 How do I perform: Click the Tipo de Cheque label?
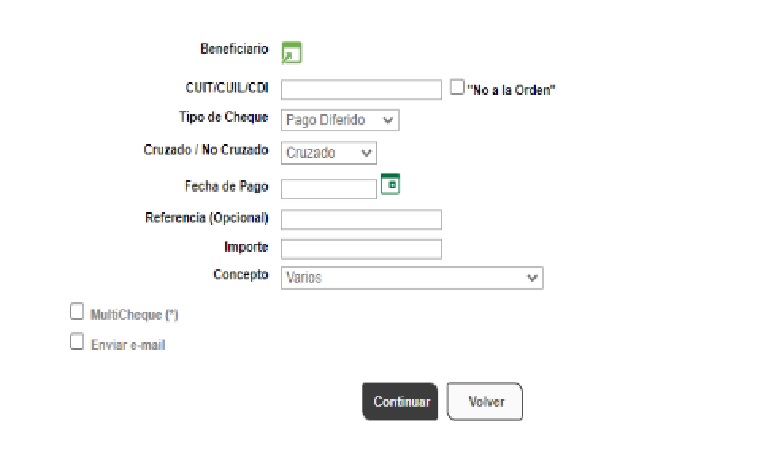click(223, 117)
